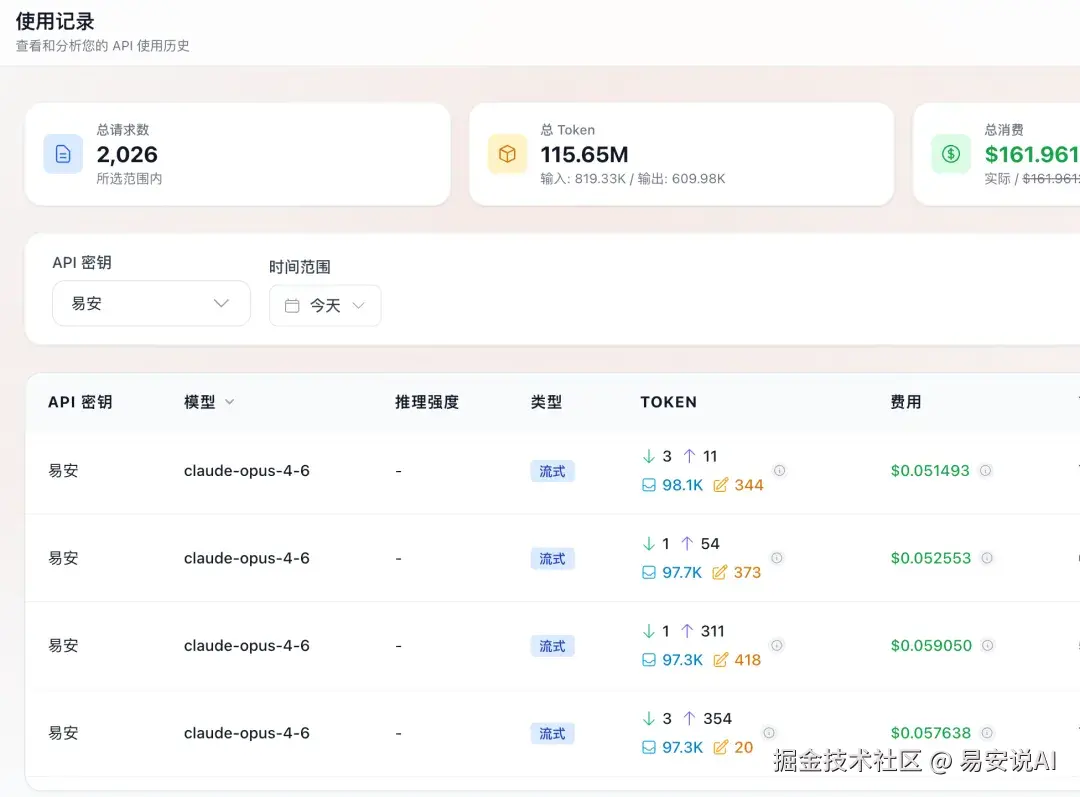Click the orange pencil icon next to 344
Image resolution: width=1080 pixels, height=797 pixels.
718,484
